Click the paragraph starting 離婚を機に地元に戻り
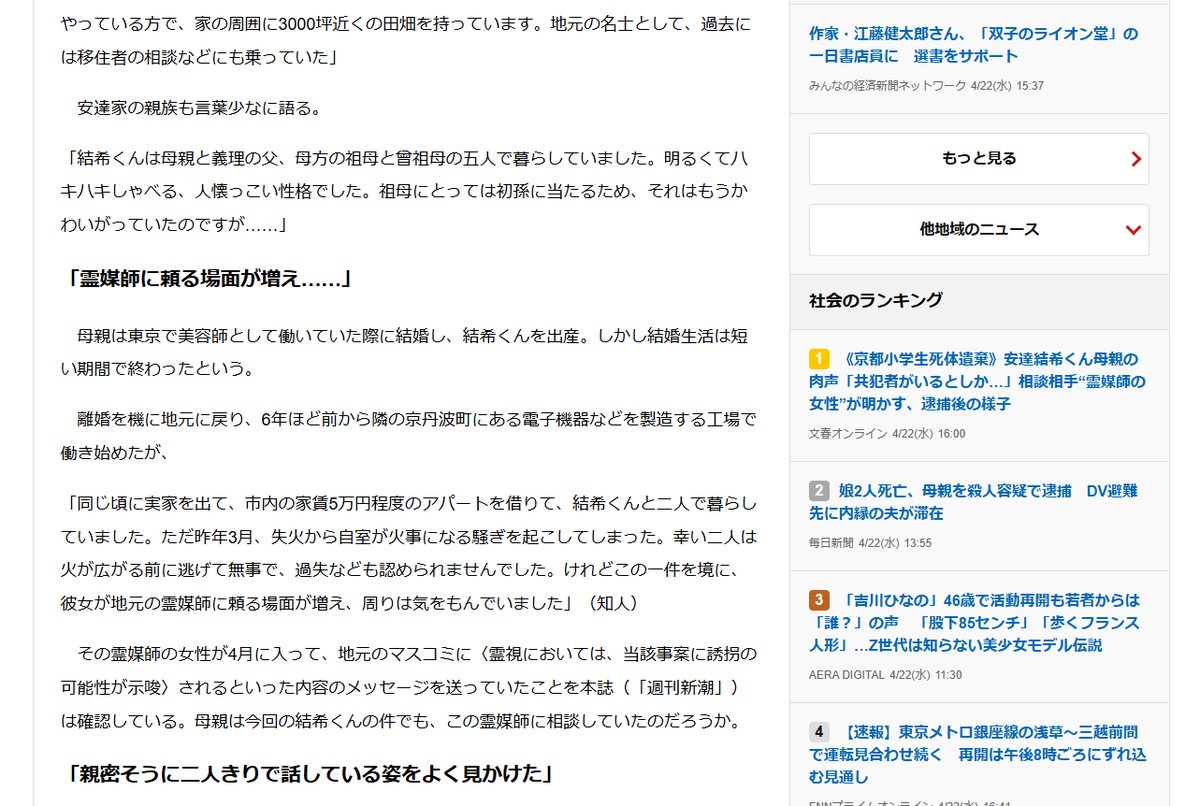 409,436
